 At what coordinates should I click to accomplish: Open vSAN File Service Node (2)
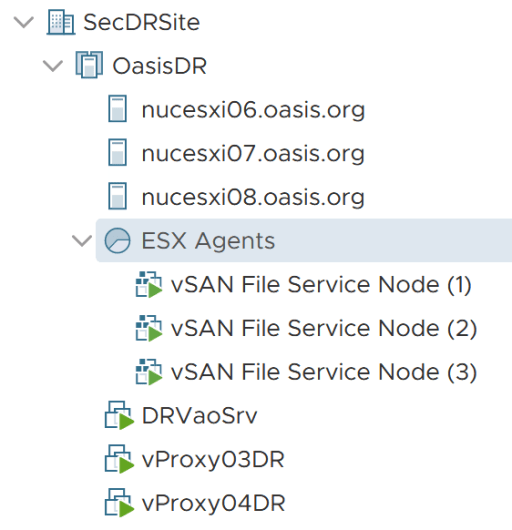(324, 328)
